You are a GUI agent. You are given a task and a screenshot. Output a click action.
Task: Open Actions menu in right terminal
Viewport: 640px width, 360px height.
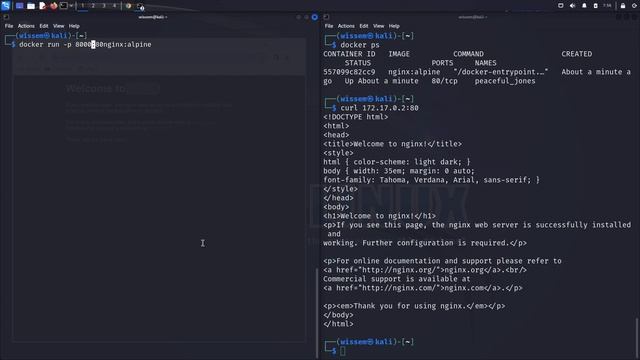coord(346,26)
